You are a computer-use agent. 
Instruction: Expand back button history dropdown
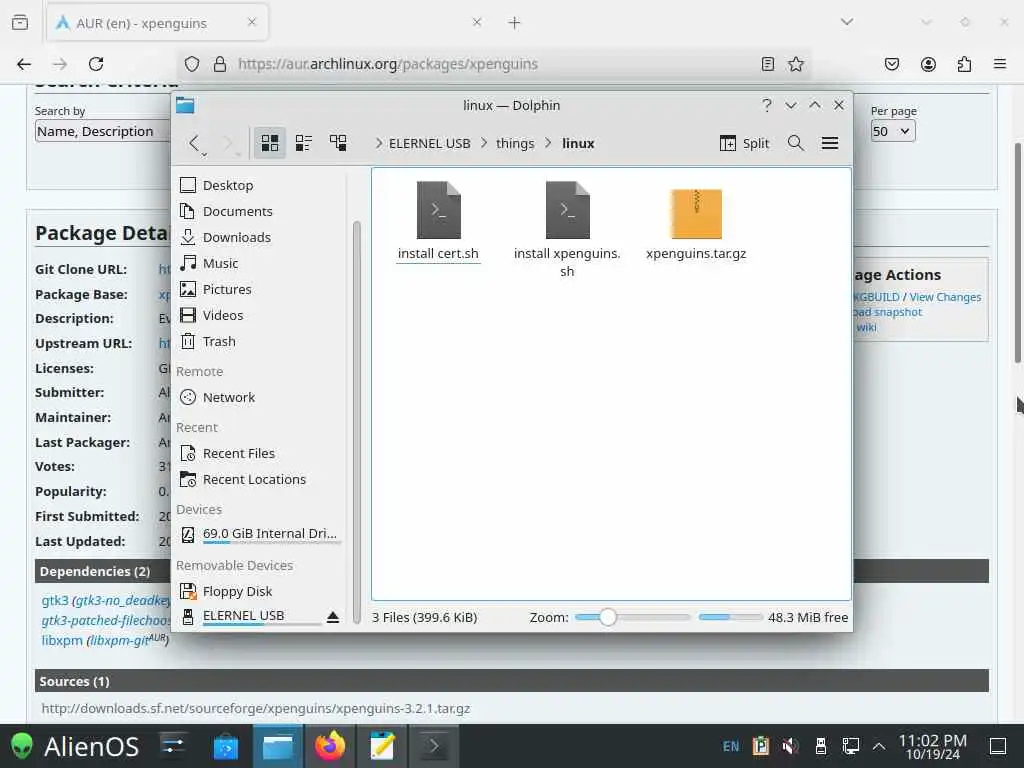(x=204, y=154)
